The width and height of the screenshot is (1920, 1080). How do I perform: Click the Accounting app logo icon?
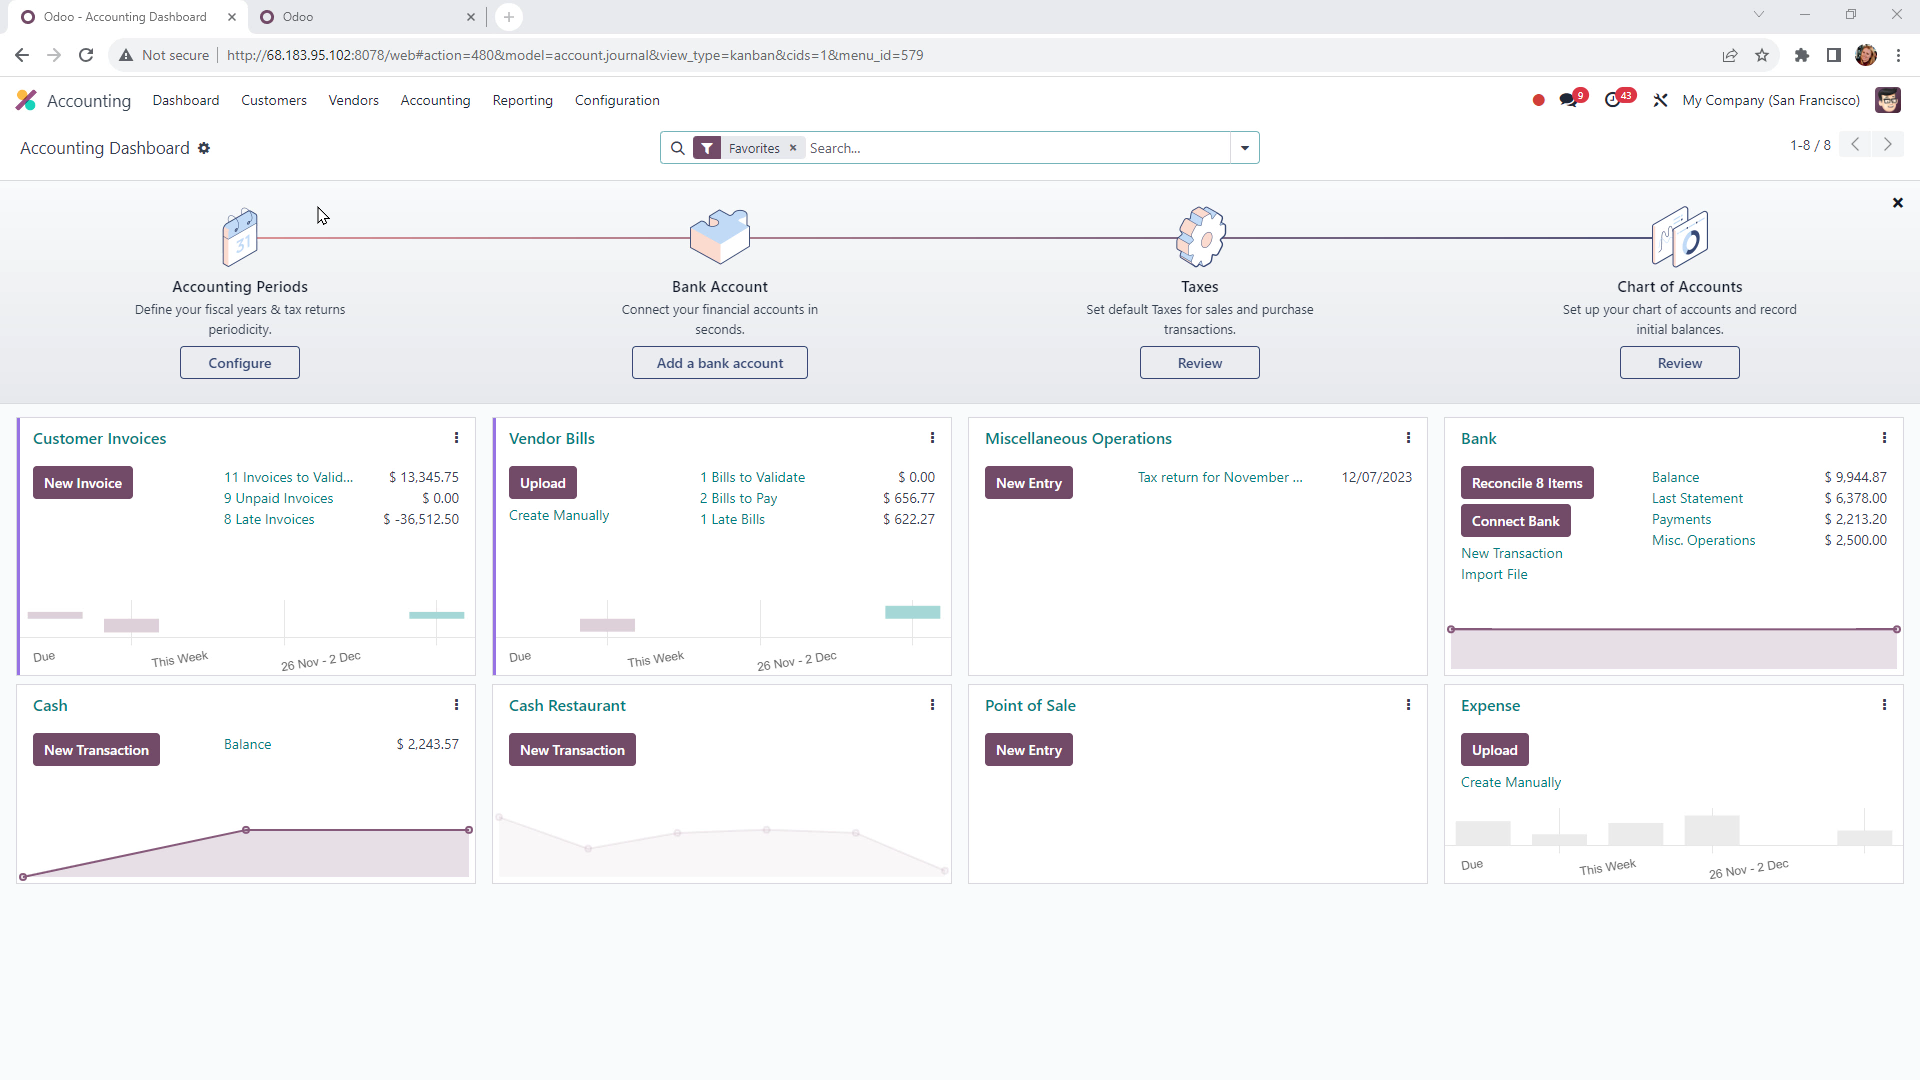pyautogui.click(x=26, y=100)
